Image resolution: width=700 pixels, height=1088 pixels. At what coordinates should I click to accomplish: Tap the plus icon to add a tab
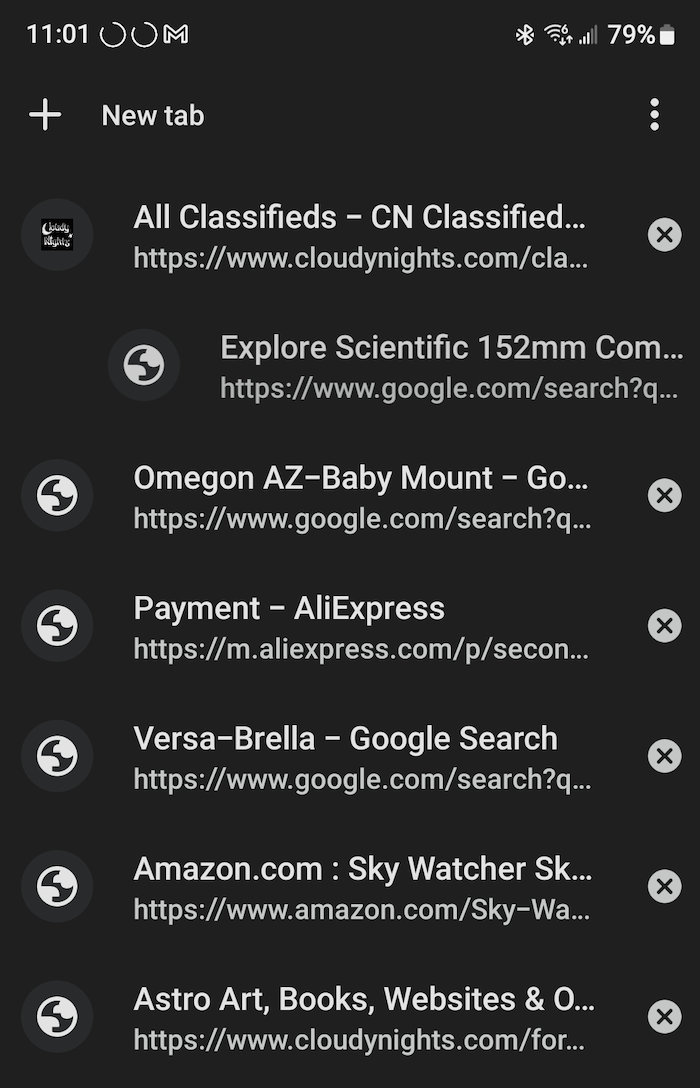[x=44, y=115]
